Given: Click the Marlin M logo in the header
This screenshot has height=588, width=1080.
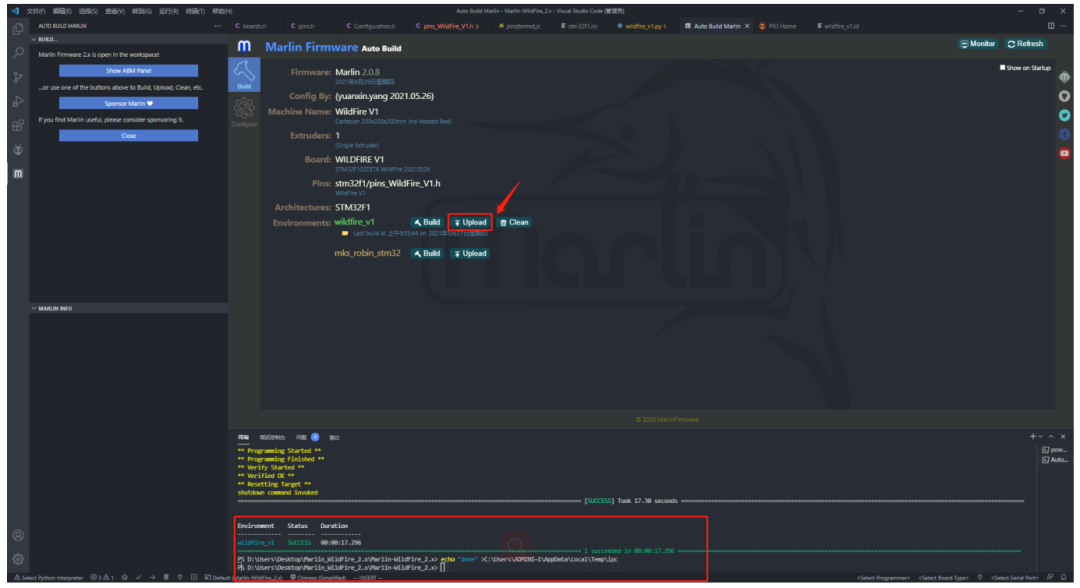Looking at the screenshot, I should point(244,46).
